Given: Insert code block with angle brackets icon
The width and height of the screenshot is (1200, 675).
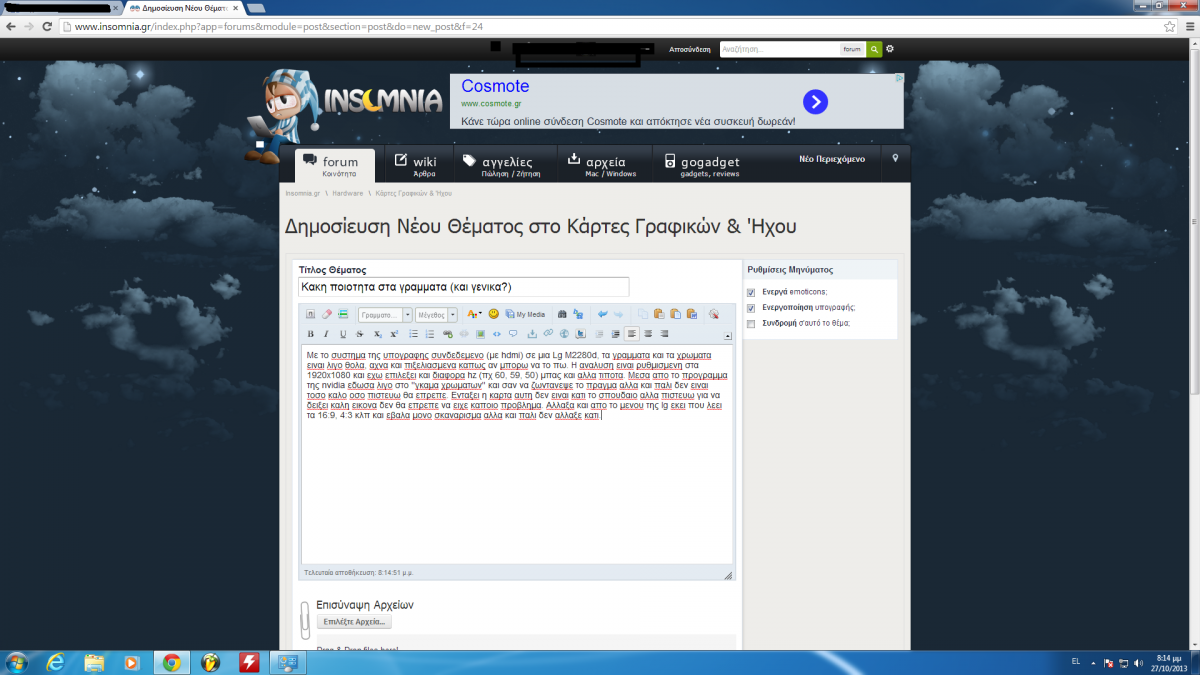Looking at the screenshot, I should pos(497,333).
